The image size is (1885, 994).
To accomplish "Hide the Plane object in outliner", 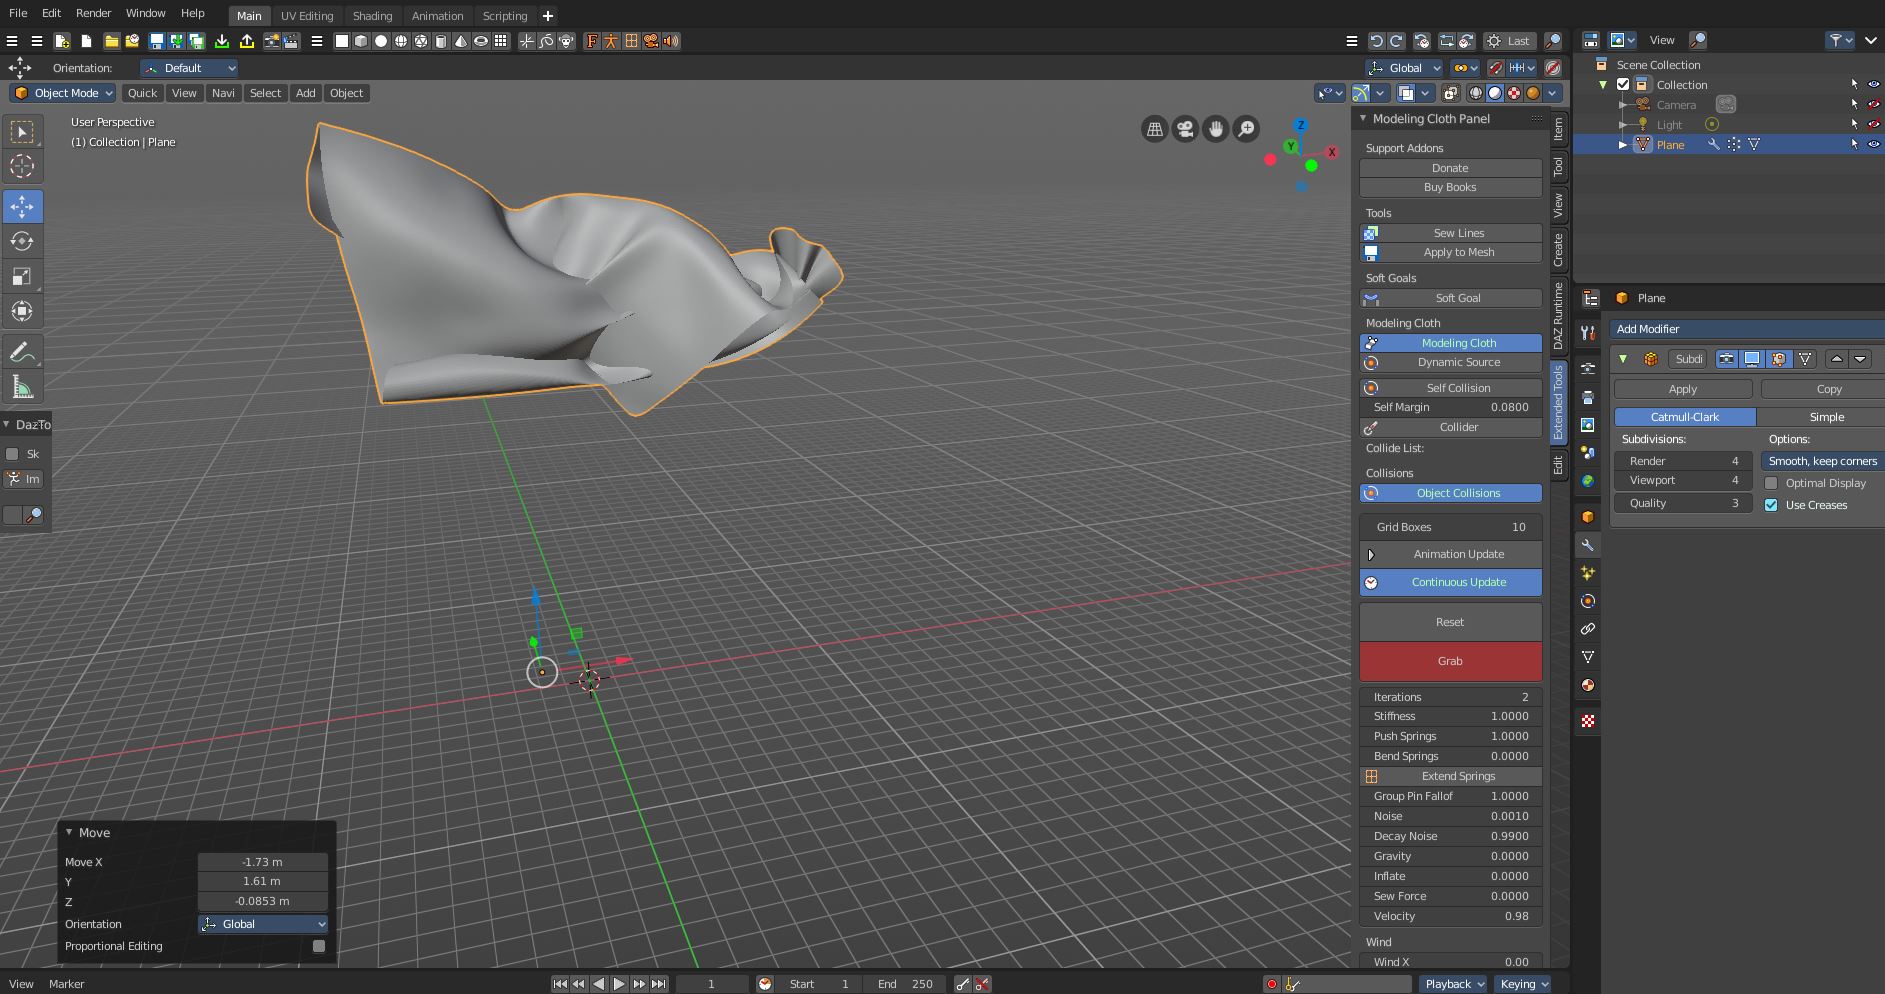I will [1874, 144].
